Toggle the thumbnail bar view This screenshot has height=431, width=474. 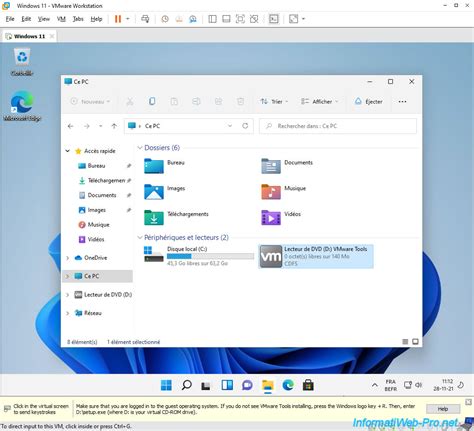pos(226,19)
